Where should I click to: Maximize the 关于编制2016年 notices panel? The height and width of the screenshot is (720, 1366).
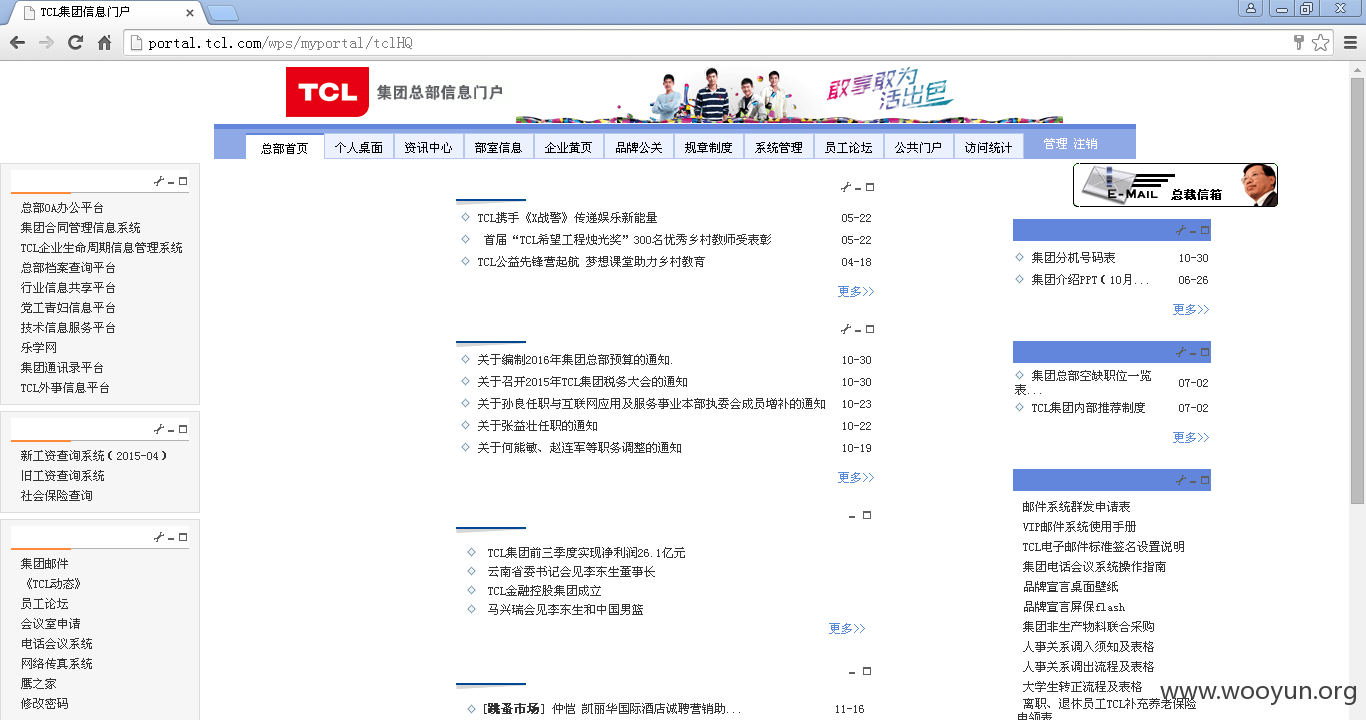coord(870,329)
